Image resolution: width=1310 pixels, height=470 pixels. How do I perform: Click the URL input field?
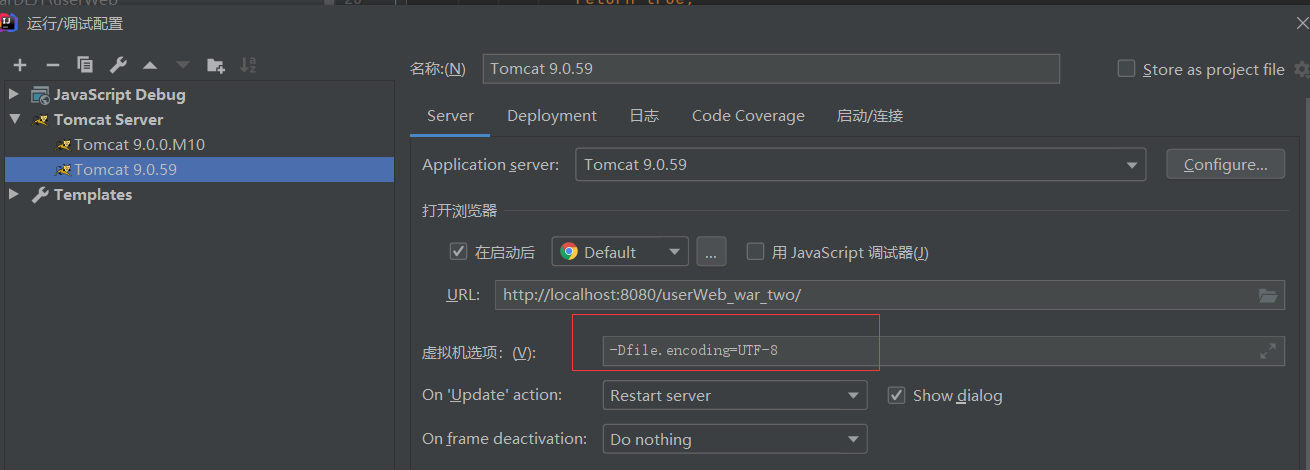[x=890, y=295]
